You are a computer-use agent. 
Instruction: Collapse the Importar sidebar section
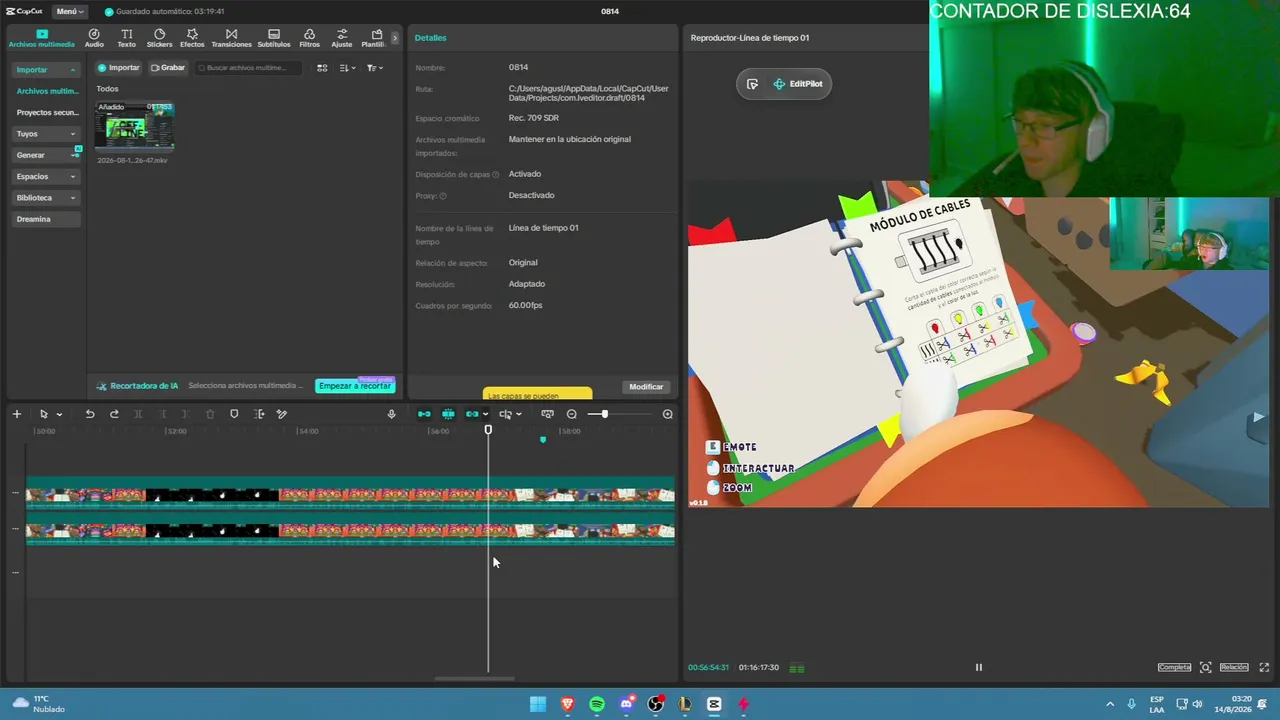[x=45, y=70]
